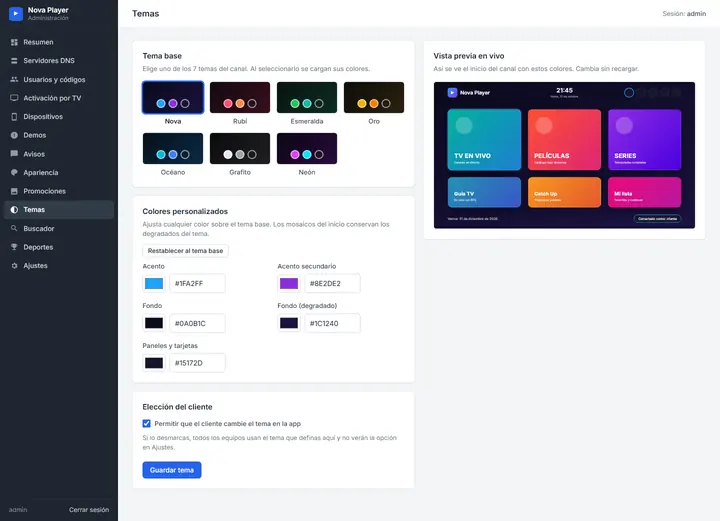The width and height of the screenshot is (720, 521).
Task: Click the blue circle icon in preview header
Action: click(629, 93)
